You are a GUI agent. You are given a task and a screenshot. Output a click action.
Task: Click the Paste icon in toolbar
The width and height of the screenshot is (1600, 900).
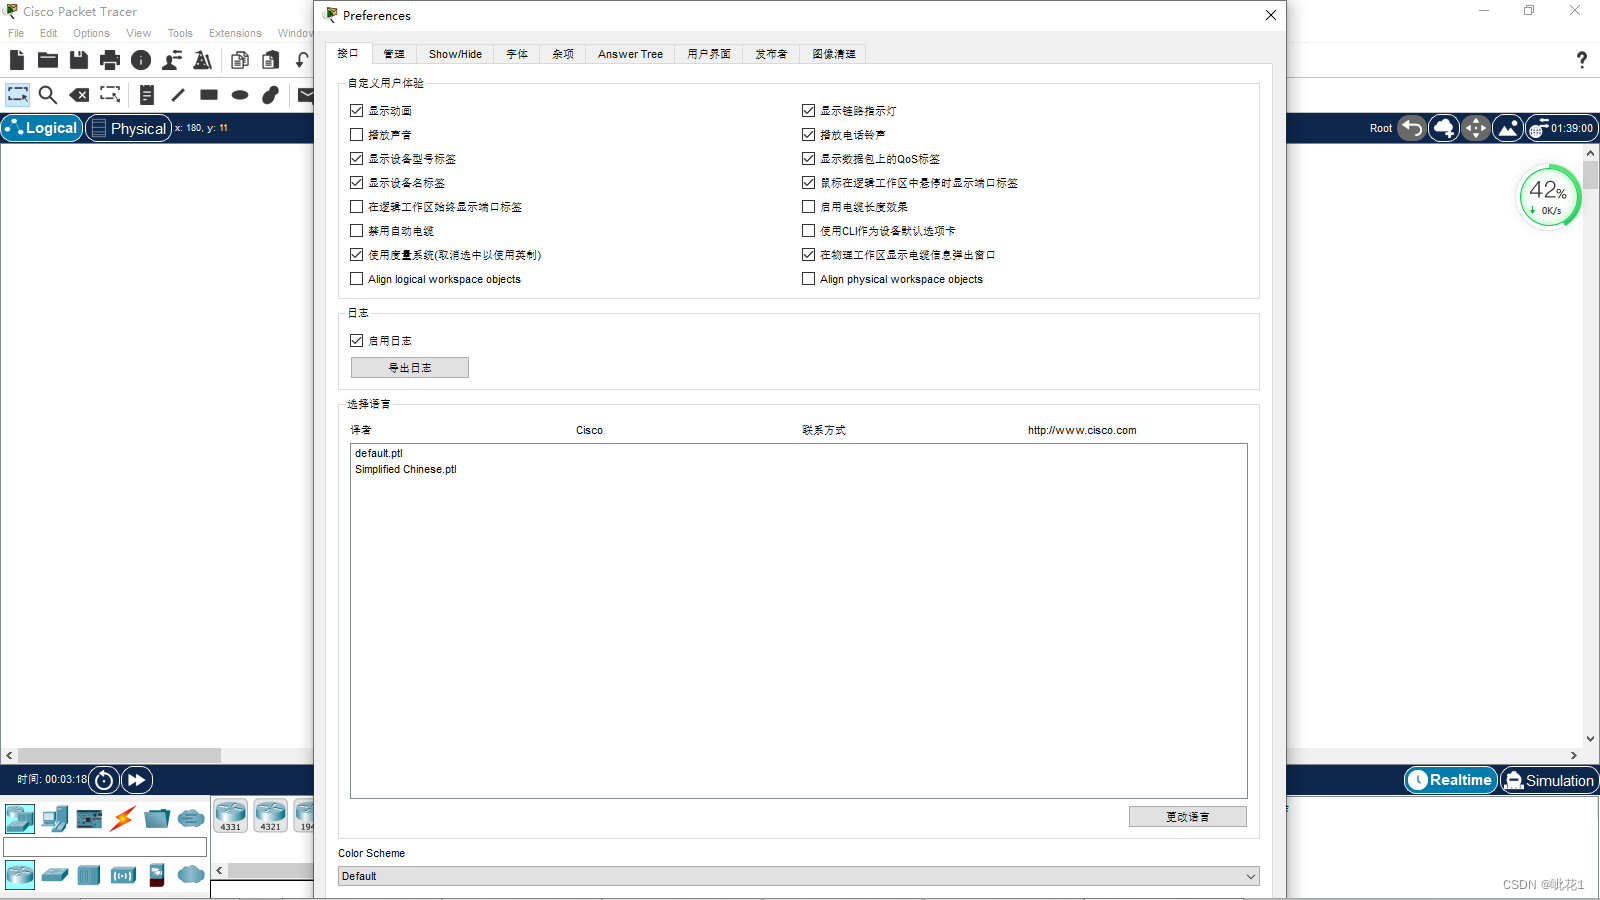pos(271,60)
